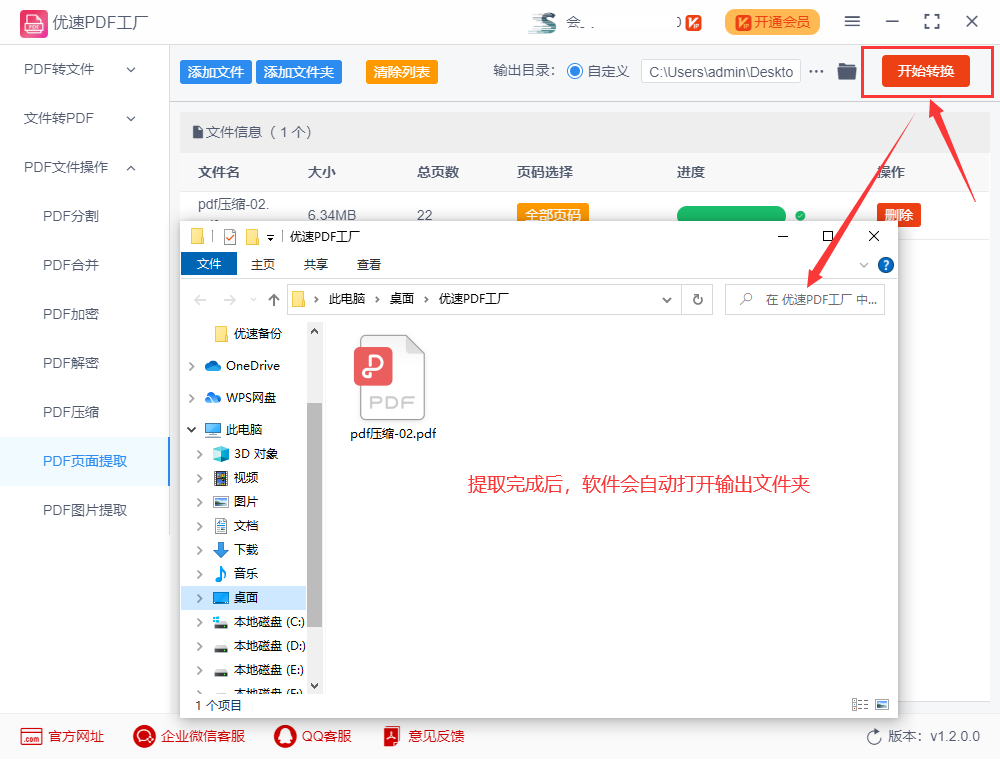
Task: Go up one folder level in Explorer
Action: [x=274, y=300]
